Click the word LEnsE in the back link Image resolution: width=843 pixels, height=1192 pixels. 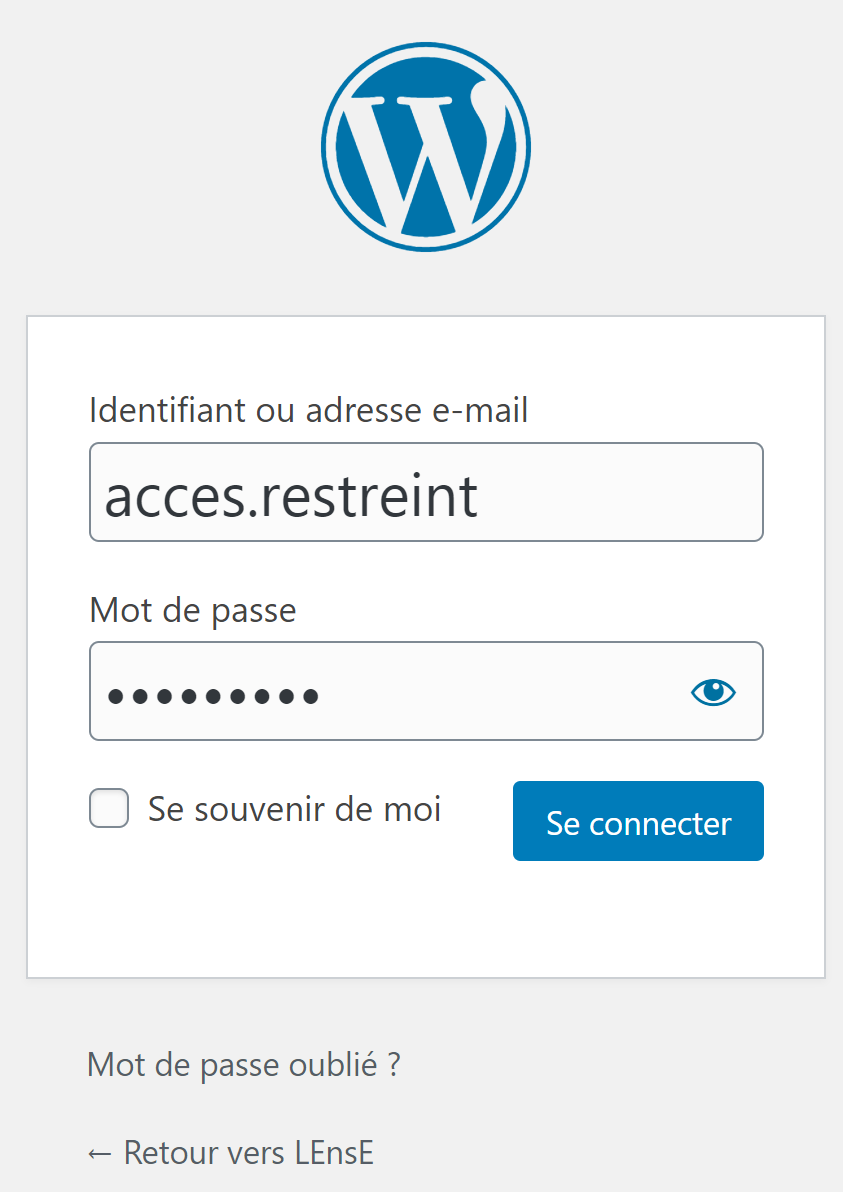[x=334, y=1153]
